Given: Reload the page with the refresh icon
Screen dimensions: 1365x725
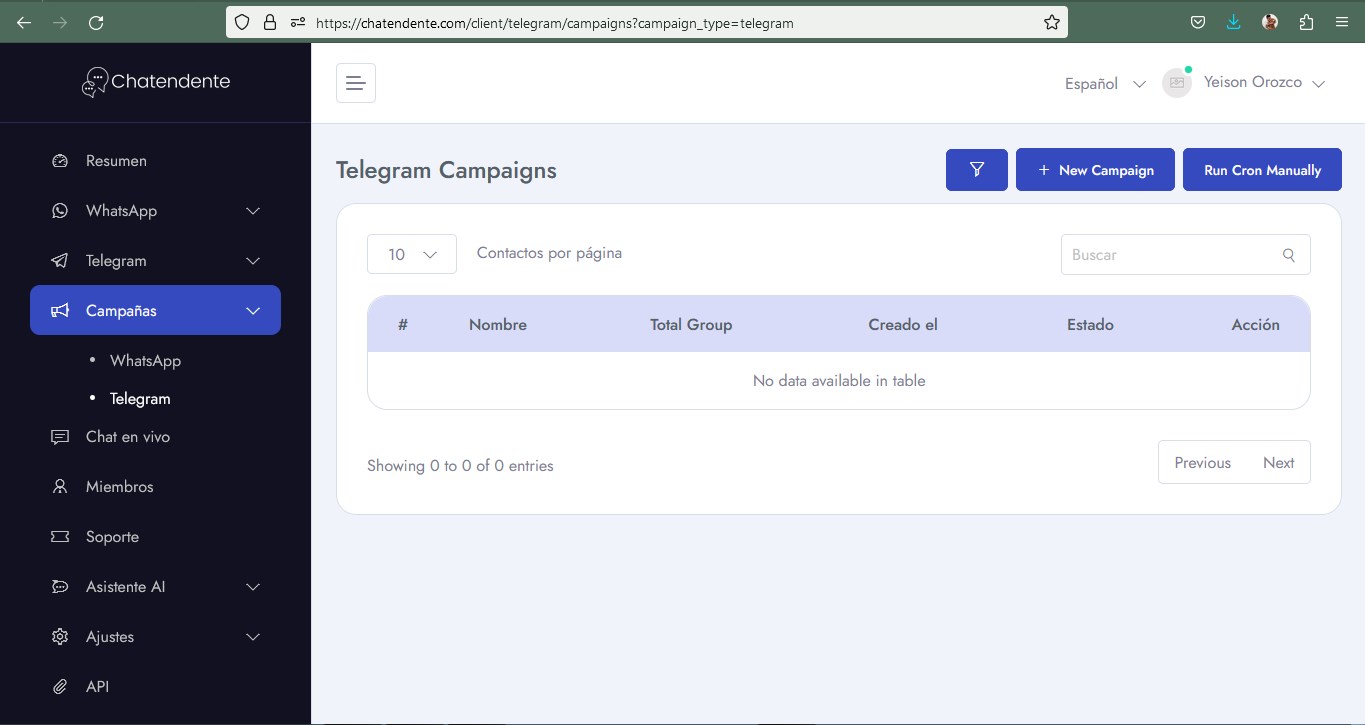Looking at the screenshot, I should coord(96,22).
